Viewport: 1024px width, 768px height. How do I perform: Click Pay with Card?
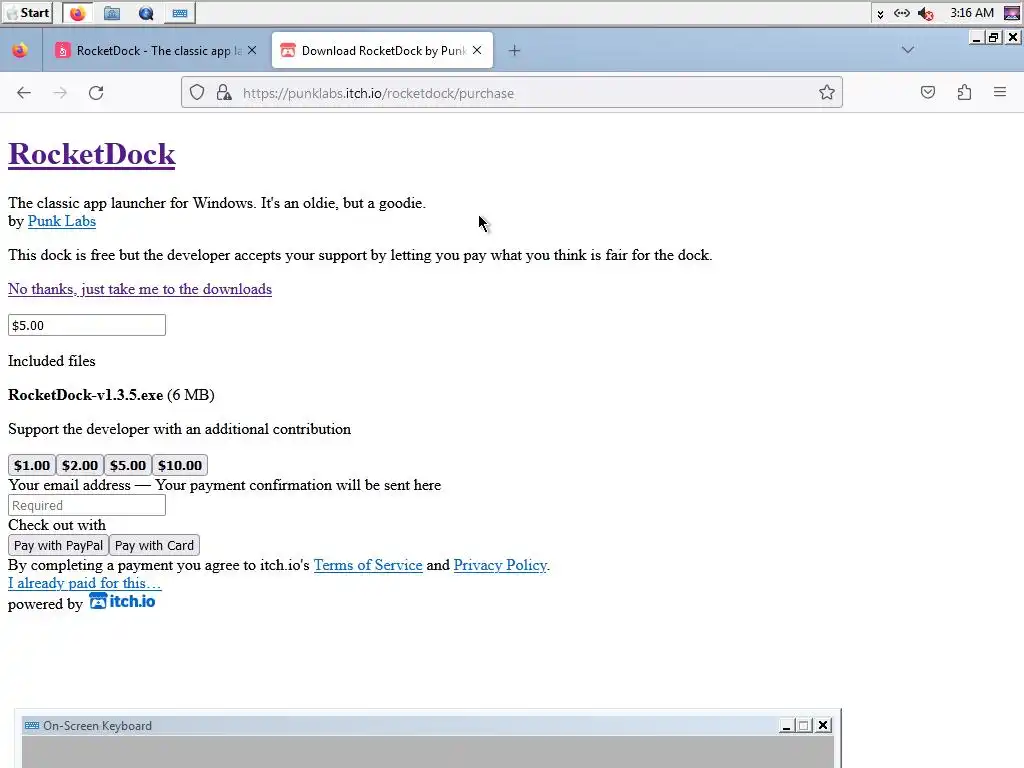[x=155, y=545]
